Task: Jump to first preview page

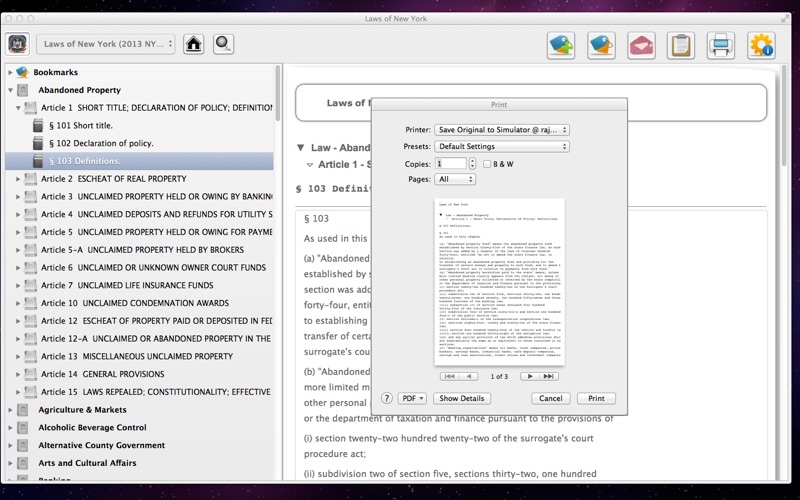Action: (449, 377)
